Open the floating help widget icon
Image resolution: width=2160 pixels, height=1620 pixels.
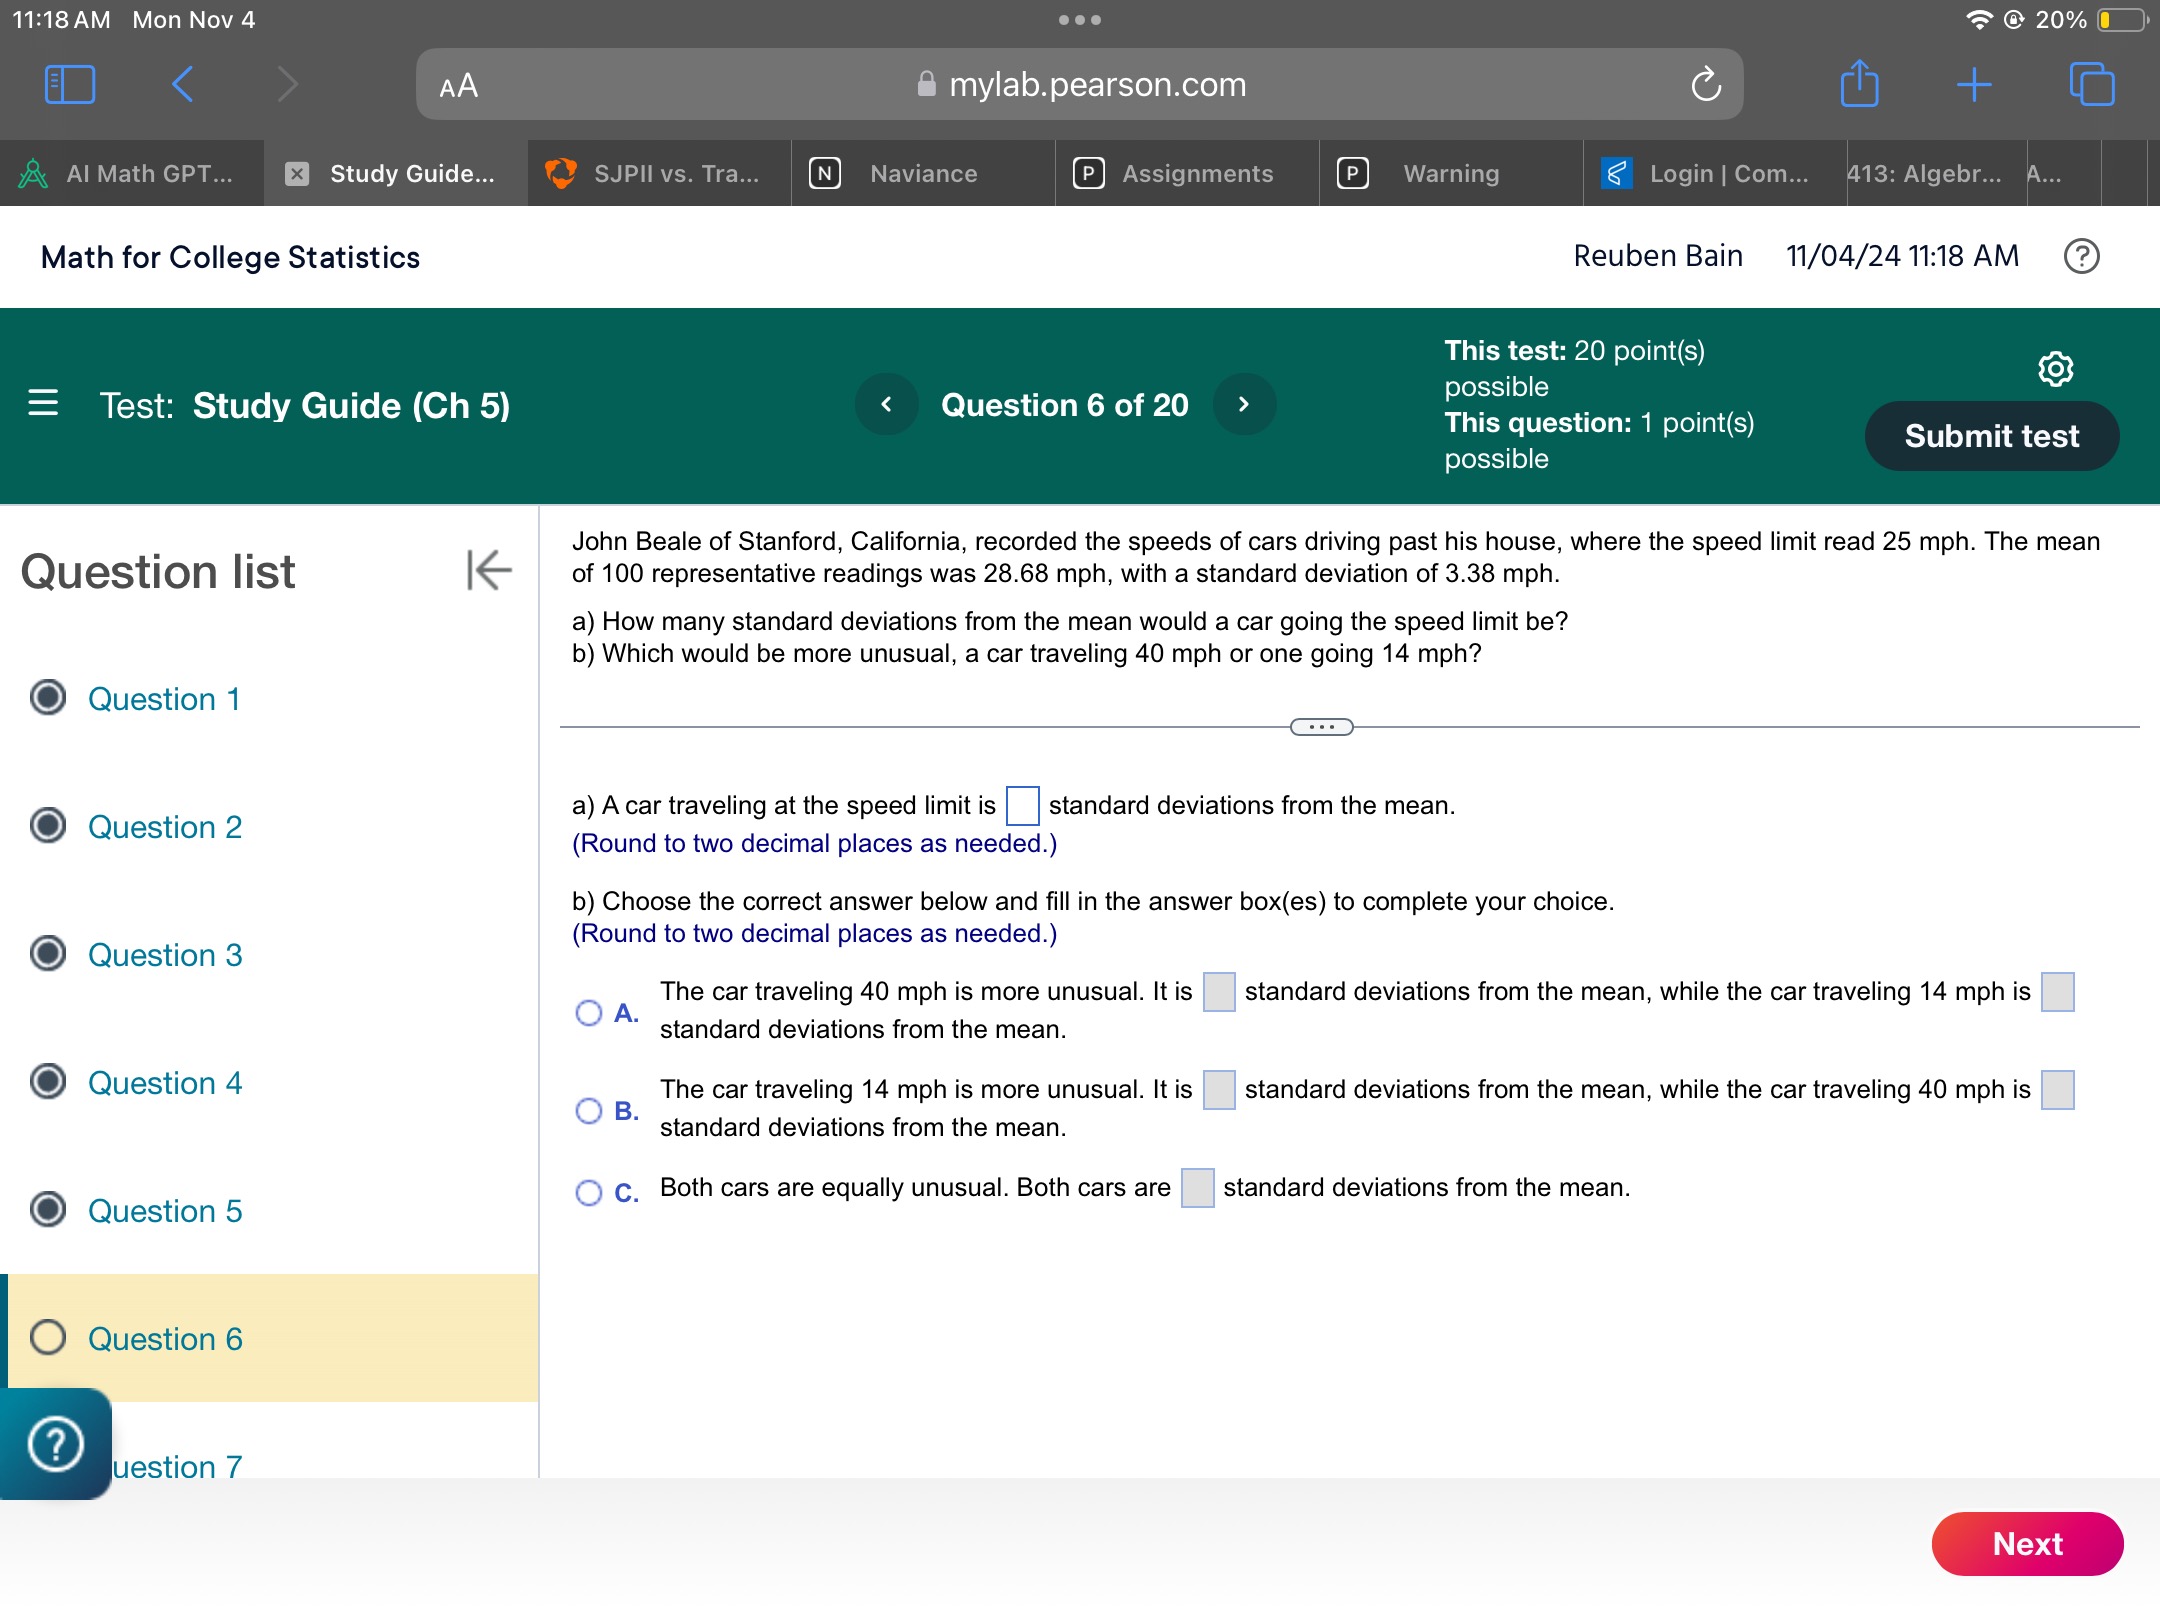coord(55,1444)
